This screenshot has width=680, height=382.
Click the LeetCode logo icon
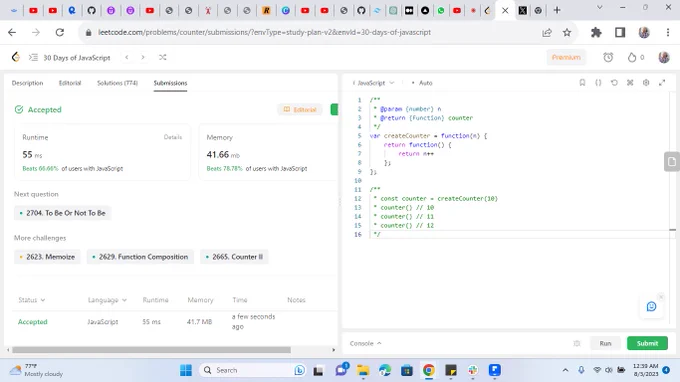click(16, 57)
